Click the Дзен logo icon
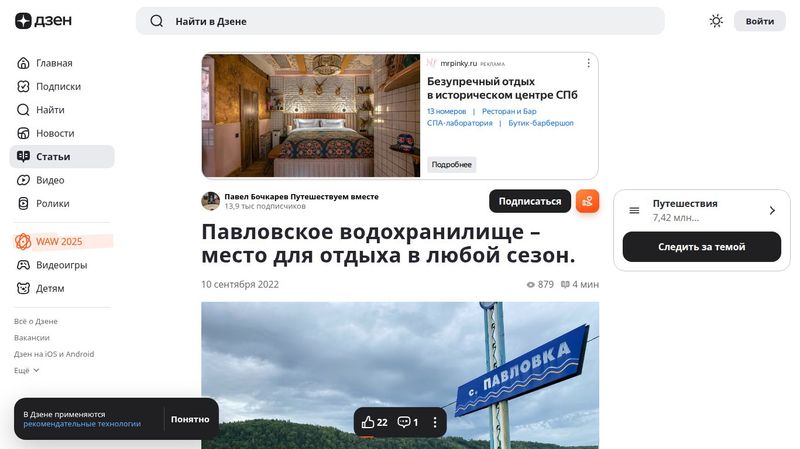Image resolution: width=800 pixels, height=449 pixels. pyautogui.click(x=23, y=21)
